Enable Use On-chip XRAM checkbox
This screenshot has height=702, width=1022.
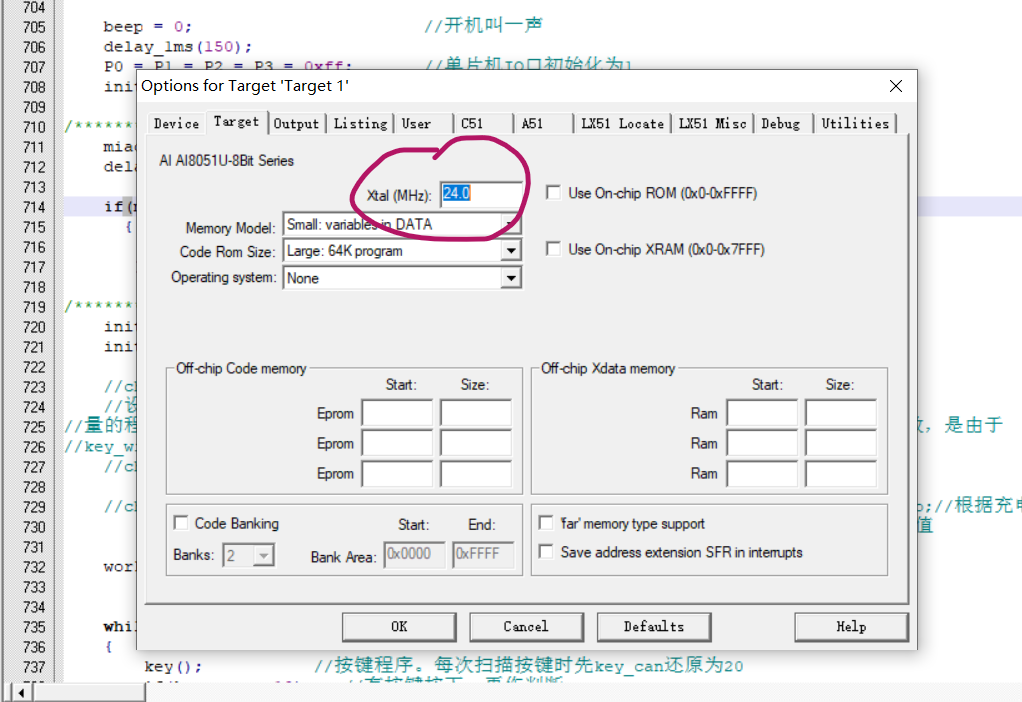point(553,249)
